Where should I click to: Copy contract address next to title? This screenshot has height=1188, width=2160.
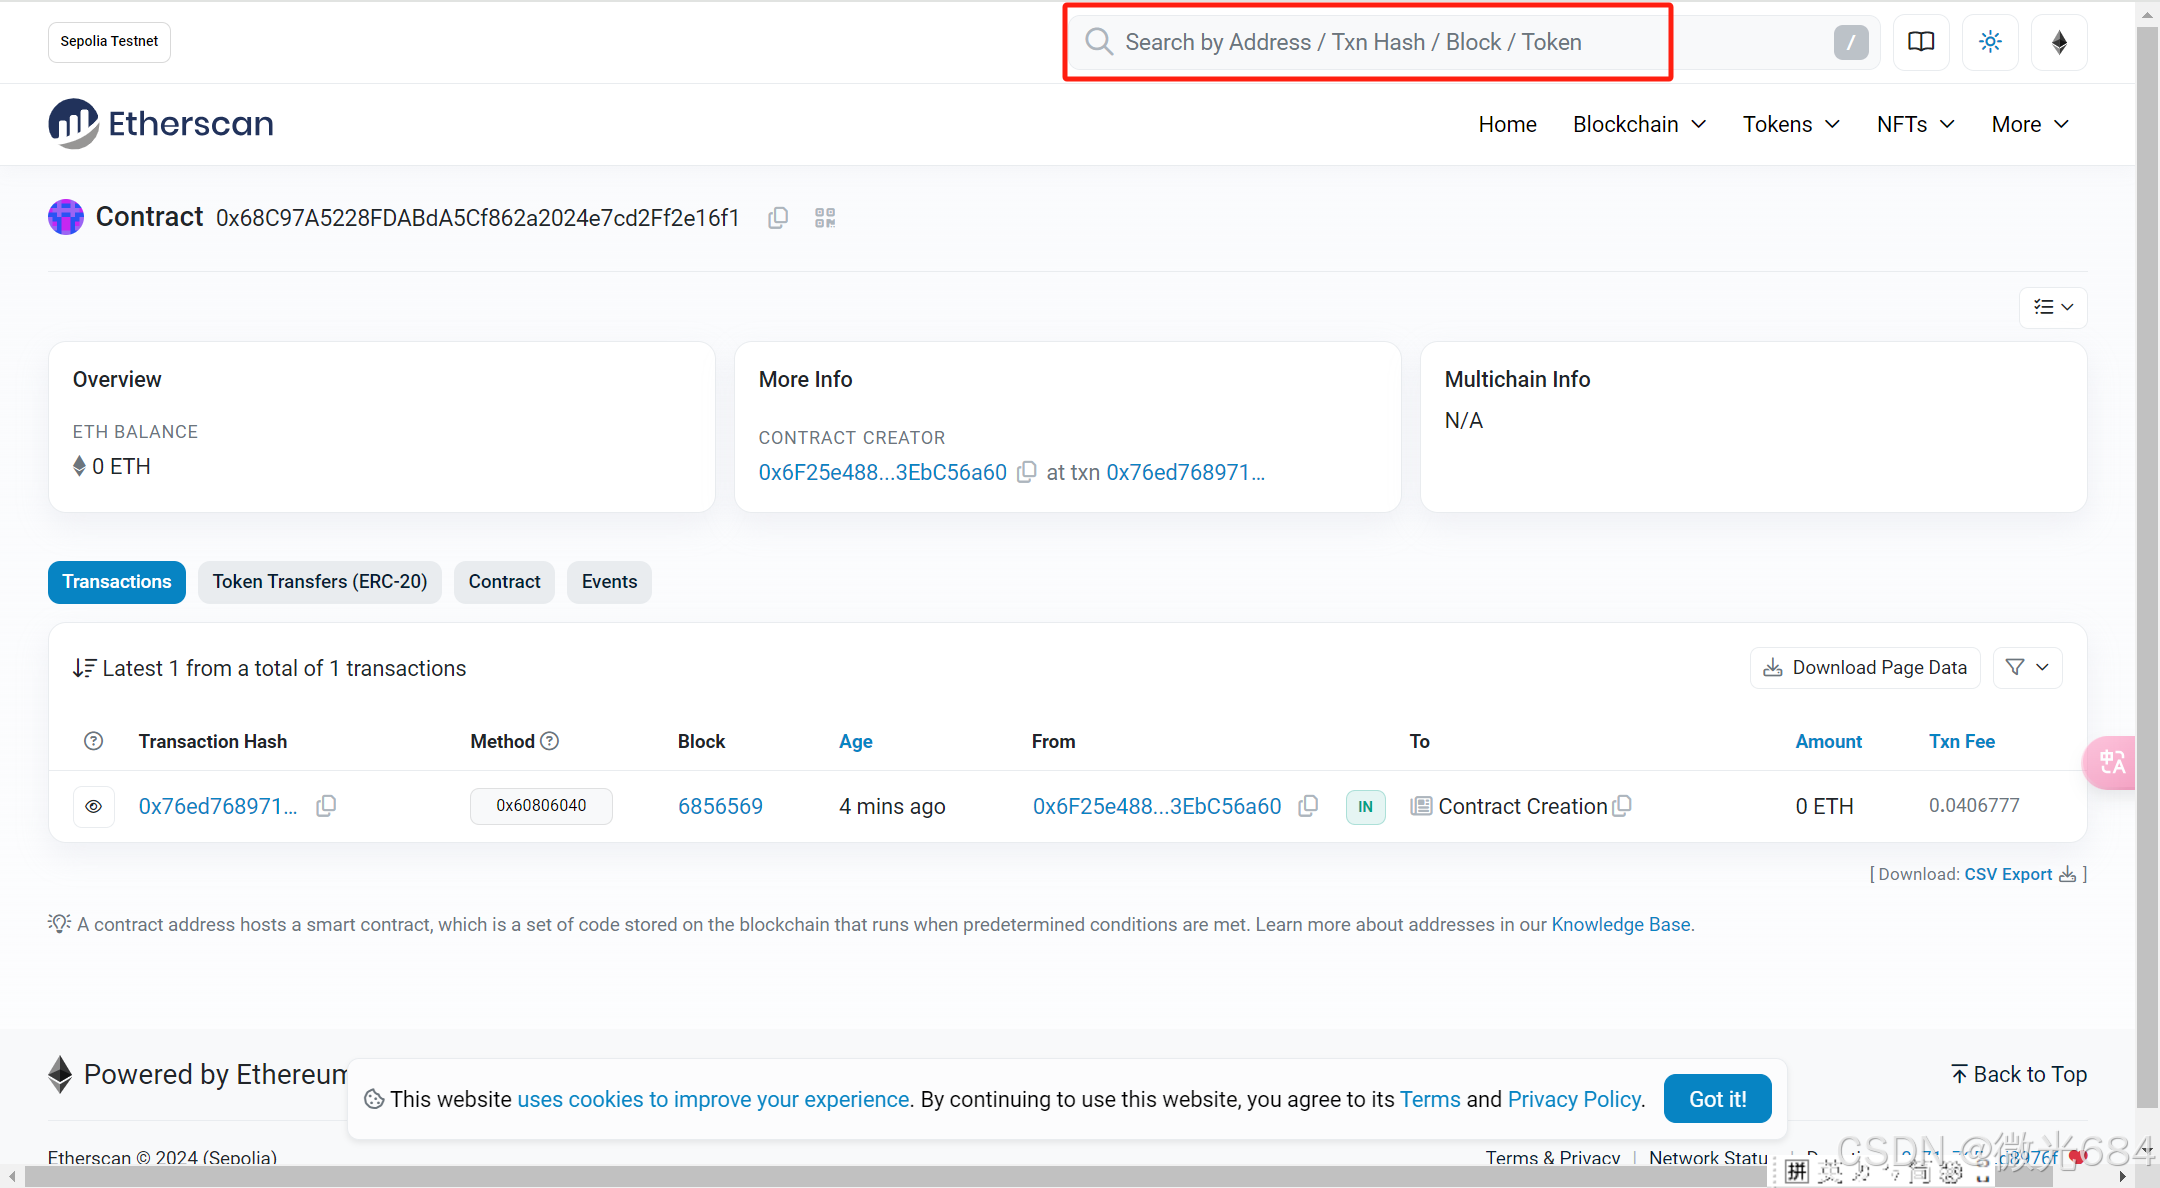[778, 218]
